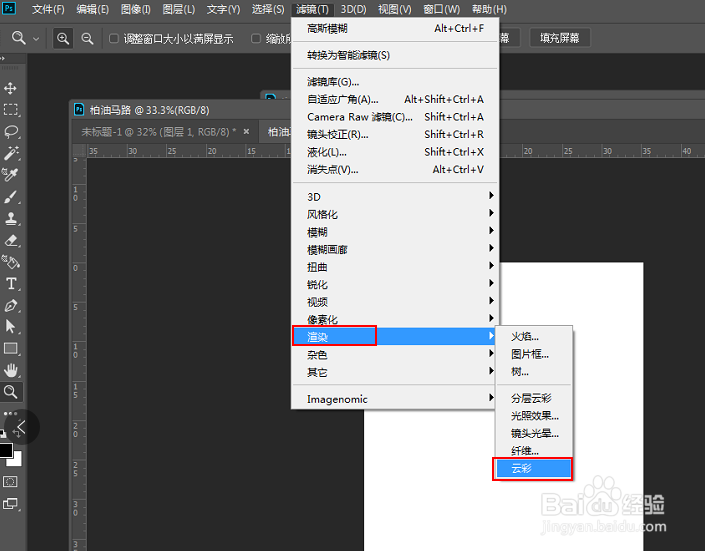Open the Edit Toolbar three-dots icon

click(x=10, y=413)
